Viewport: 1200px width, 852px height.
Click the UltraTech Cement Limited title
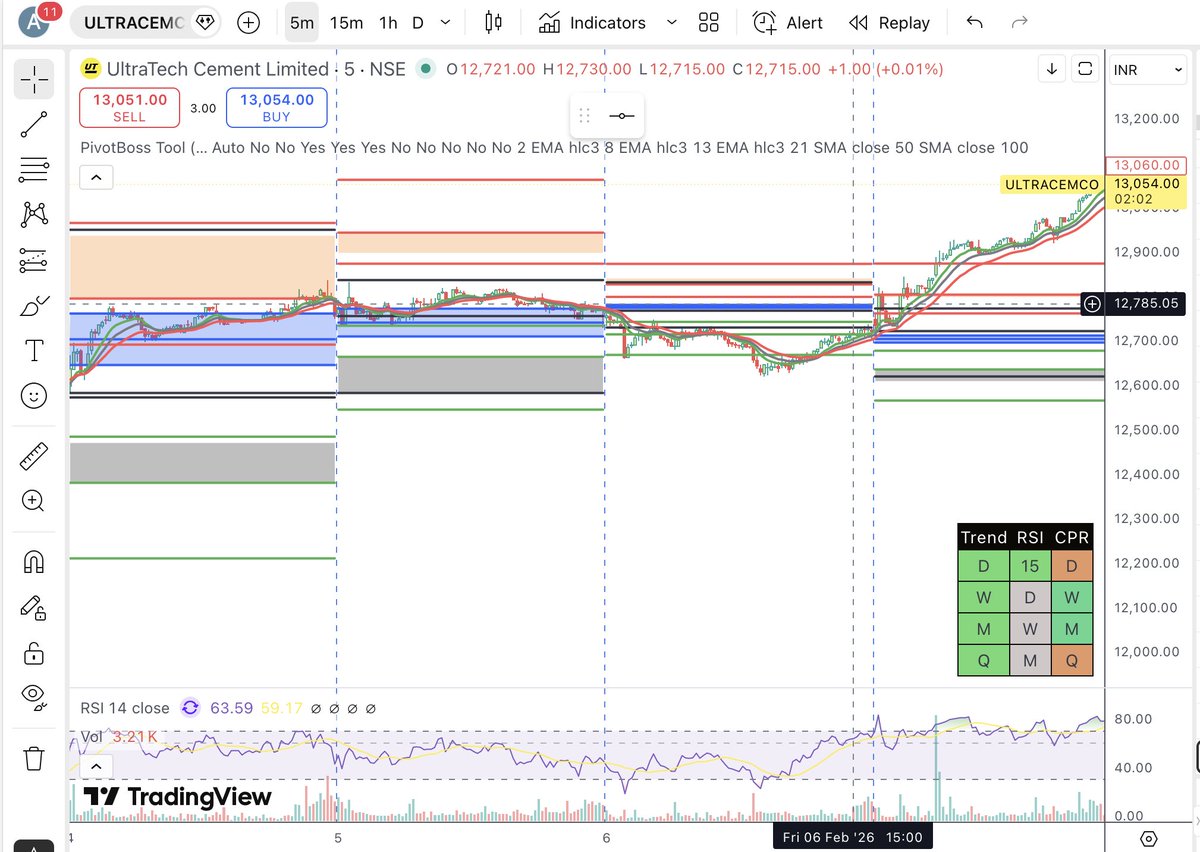220,69
